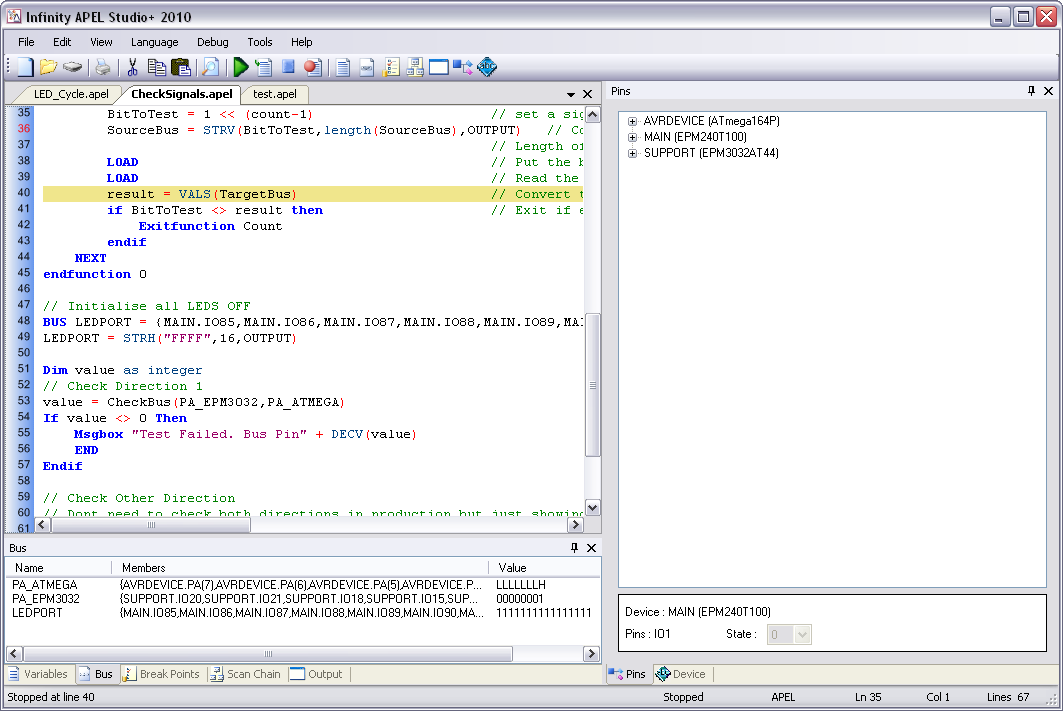Switch to the Break Points tab
Screen dimensions: 1063x711
click(x=161, y=674)
